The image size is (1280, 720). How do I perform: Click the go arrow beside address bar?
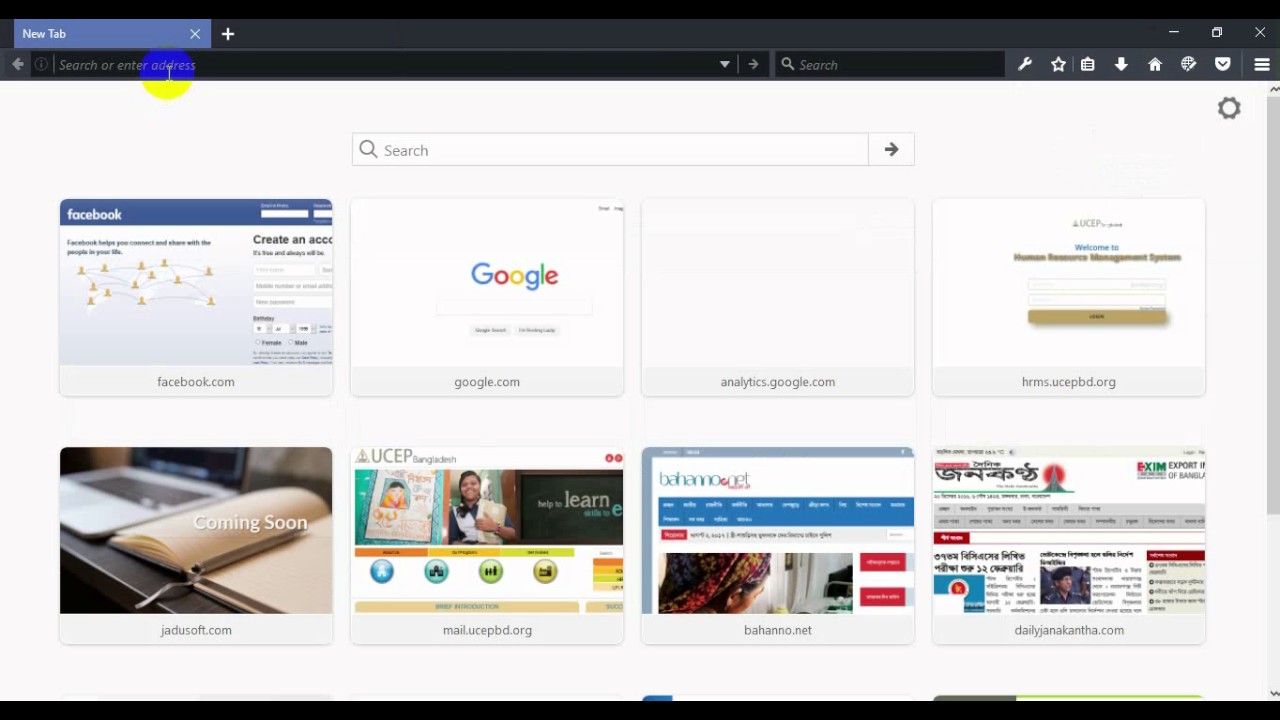753,64
